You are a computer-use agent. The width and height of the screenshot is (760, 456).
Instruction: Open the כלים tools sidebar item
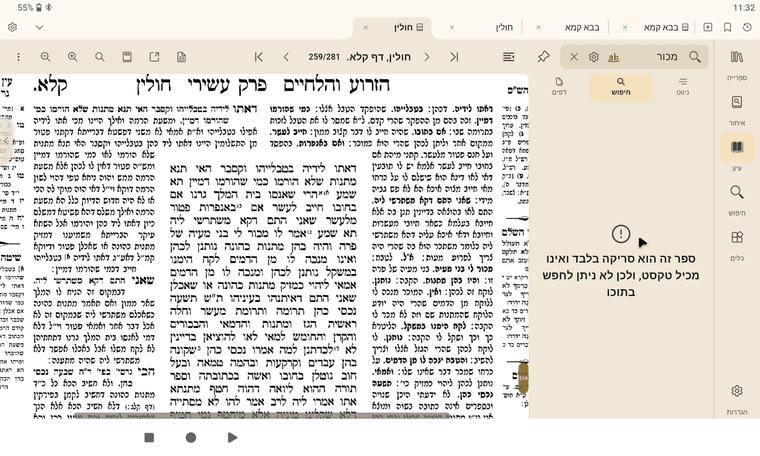click(737, 245)
